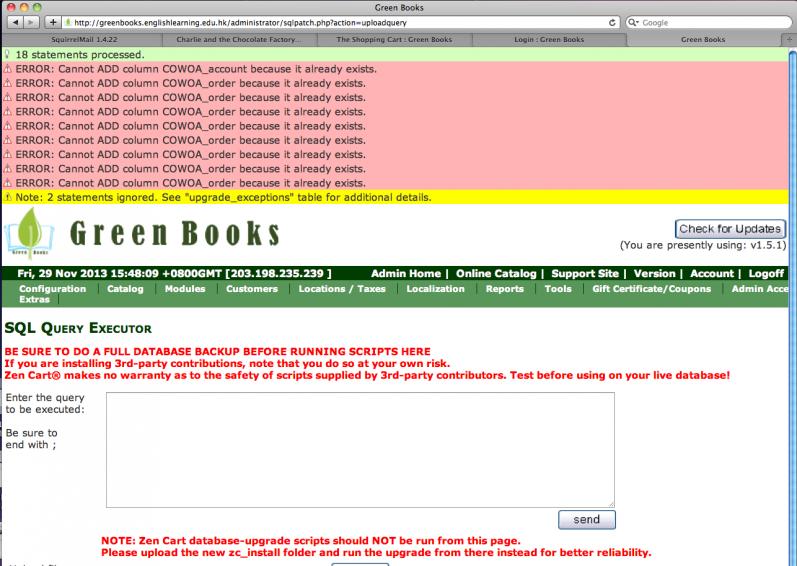Click the full database backup warning text
Image resolution: width=797 pixels, height=566 pixels.
[218, 352]
